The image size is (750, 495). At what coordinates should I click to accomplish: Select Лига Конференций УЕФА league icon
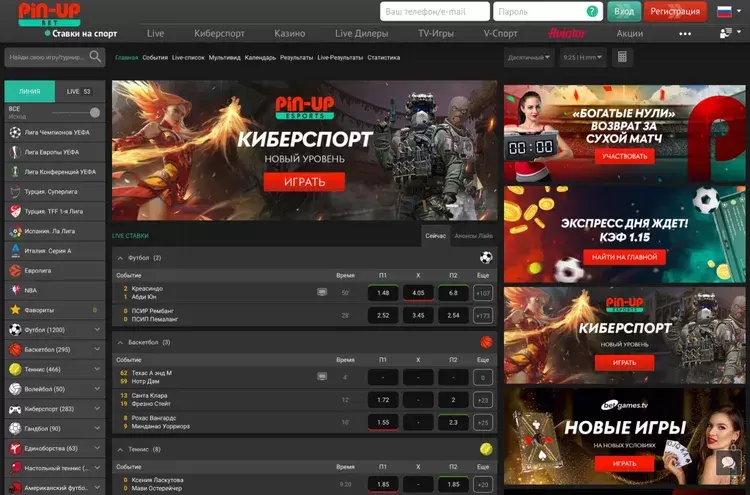click(x=15, y=172)
